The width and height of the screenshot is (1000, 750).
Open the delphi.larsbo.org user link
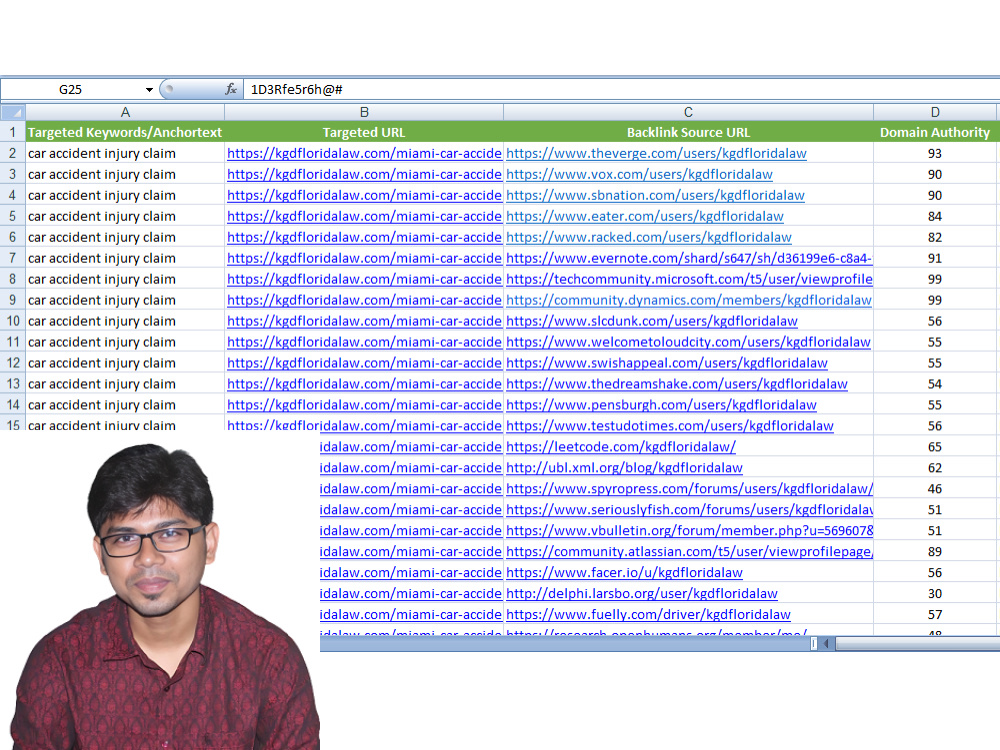pyautogui.click(x=642, y=594)
